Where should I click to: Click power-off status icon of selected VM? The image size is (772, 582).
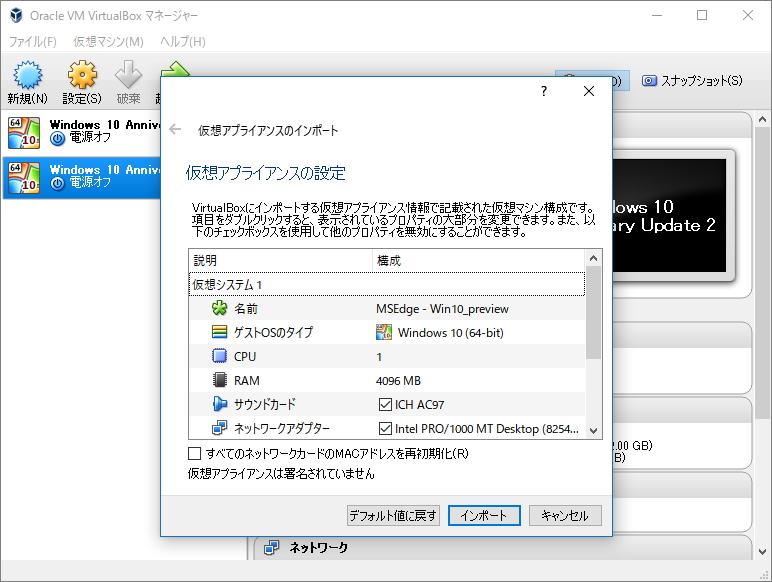pos(58,184)
